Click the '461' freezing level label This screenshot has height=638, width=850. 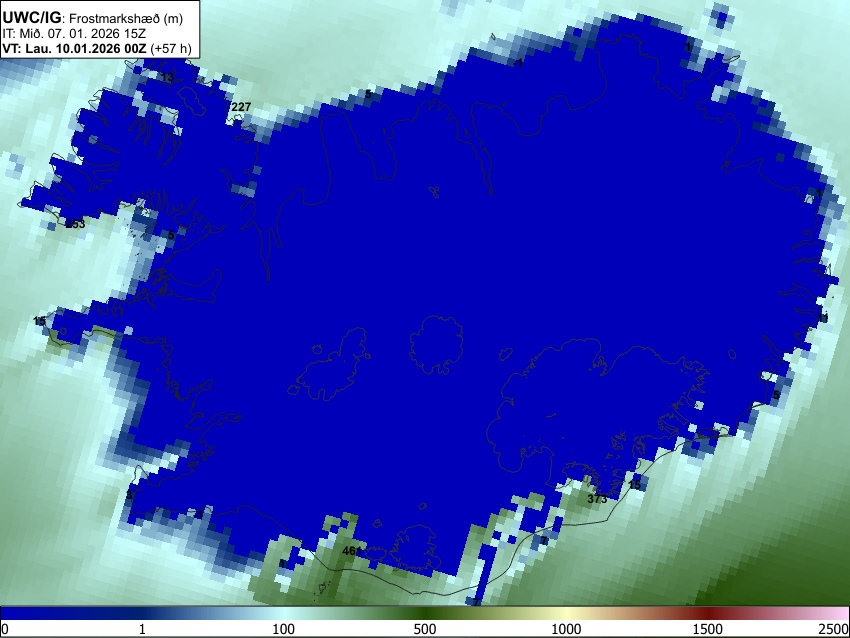click(x=352, y=551)
